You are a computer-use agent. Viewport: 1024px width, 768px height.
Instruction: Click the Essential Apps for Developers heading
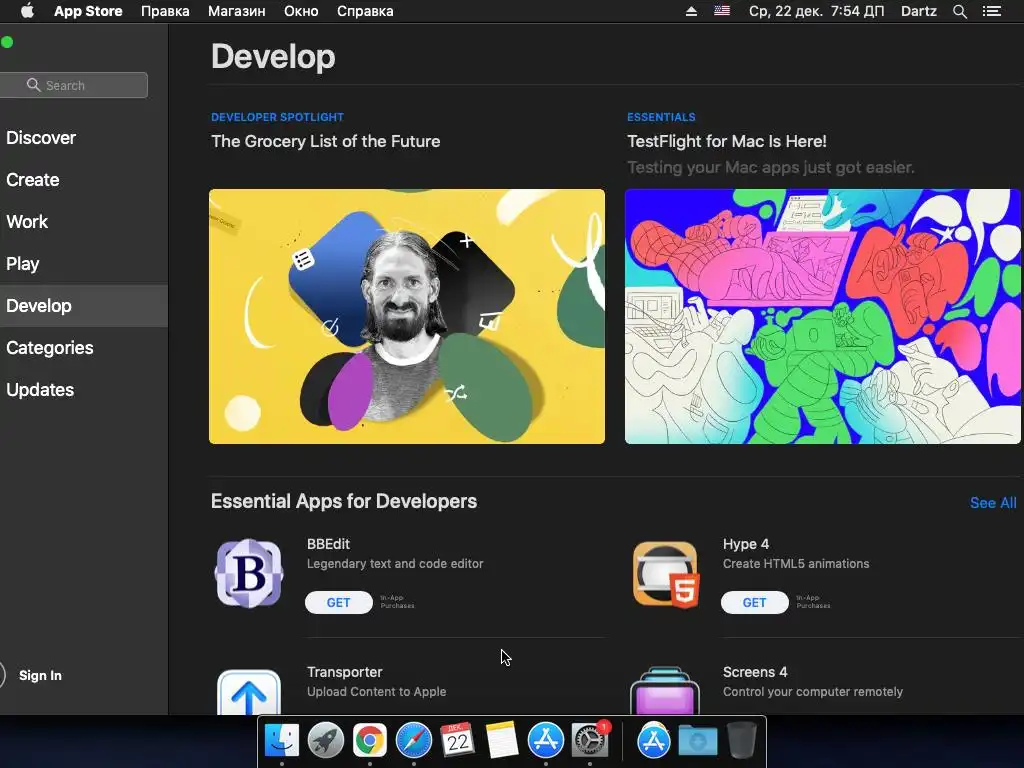pos(344,501)
